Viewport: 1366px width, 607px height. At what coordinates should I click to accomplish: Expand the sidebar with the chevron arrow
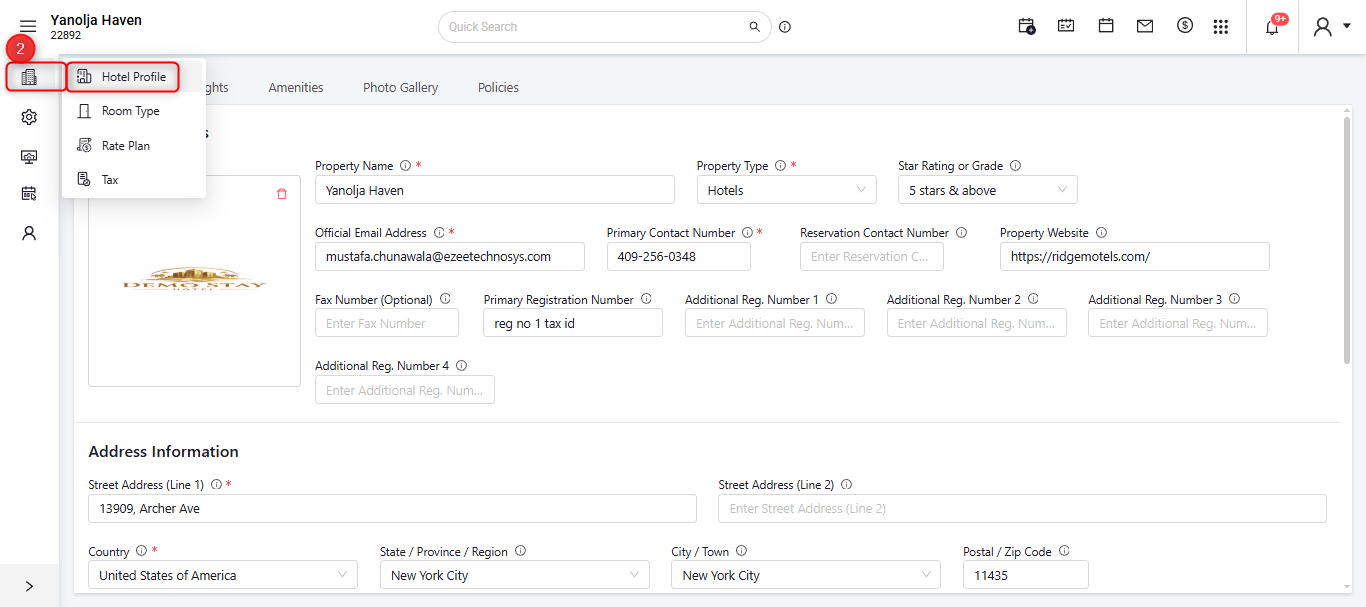[29, 587]
